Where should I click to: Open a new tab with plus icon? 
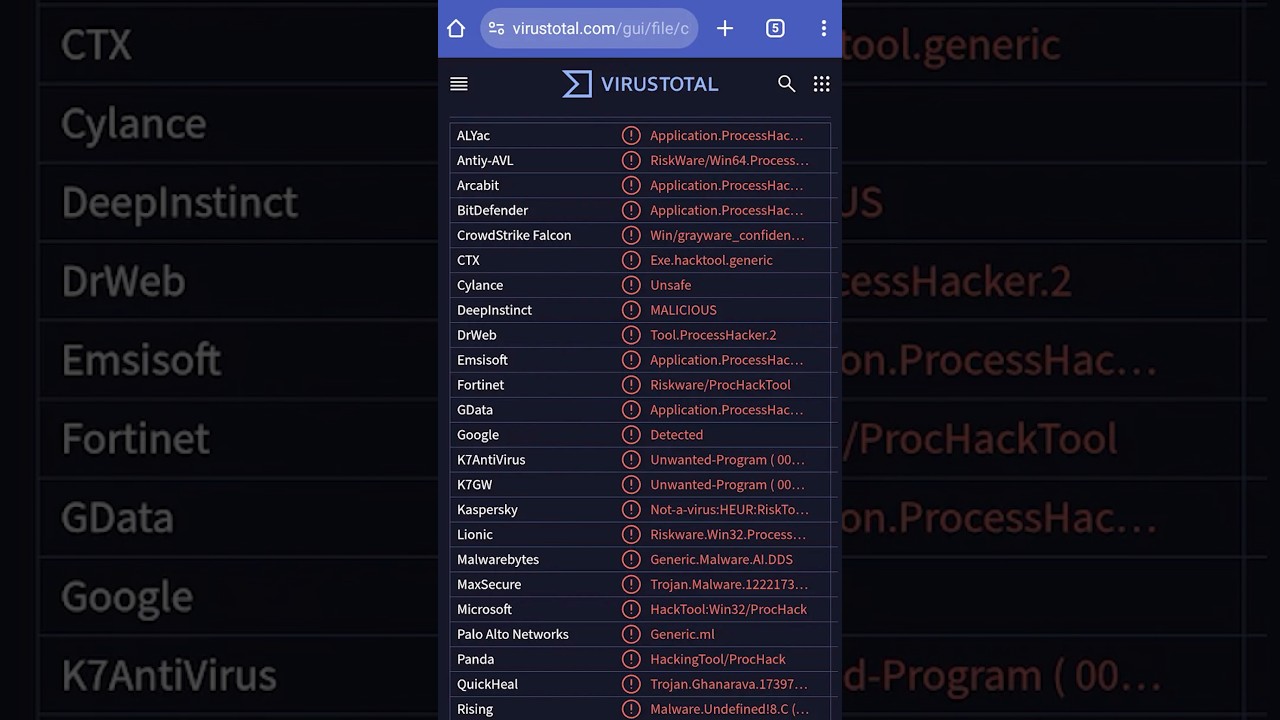(725, 29)
